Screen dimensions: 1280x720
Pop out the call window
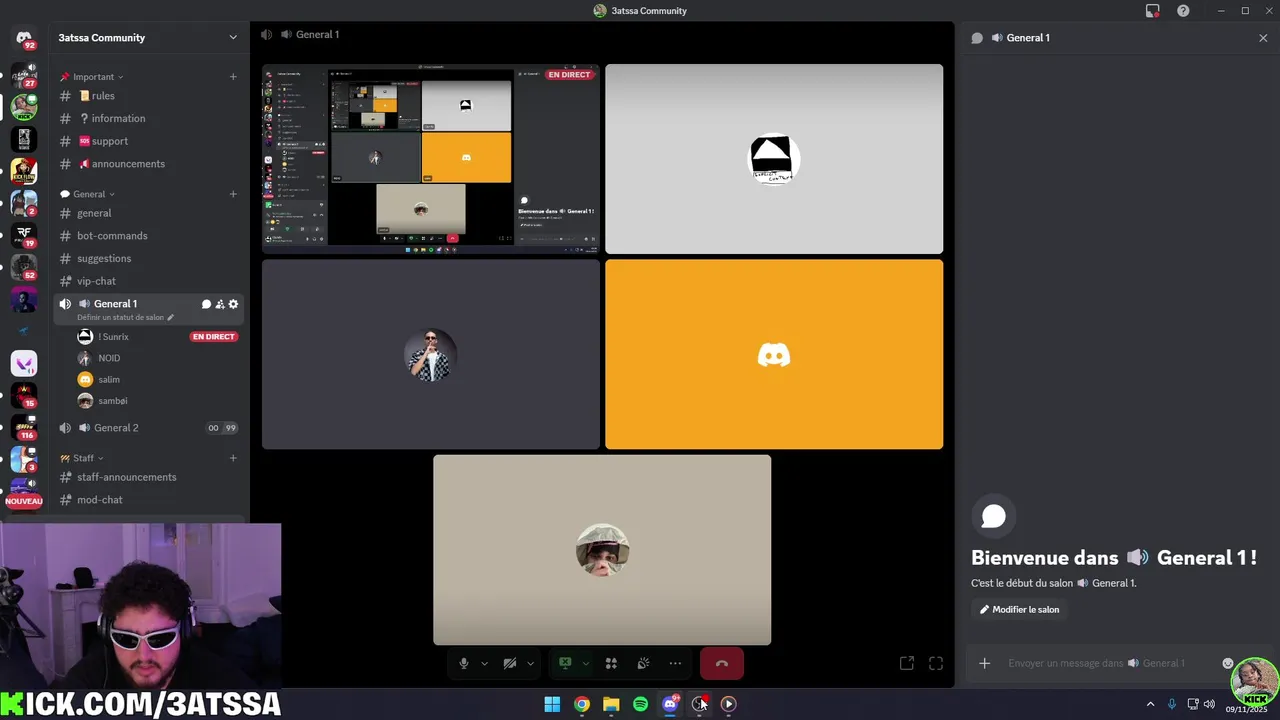tap(907, 663)
